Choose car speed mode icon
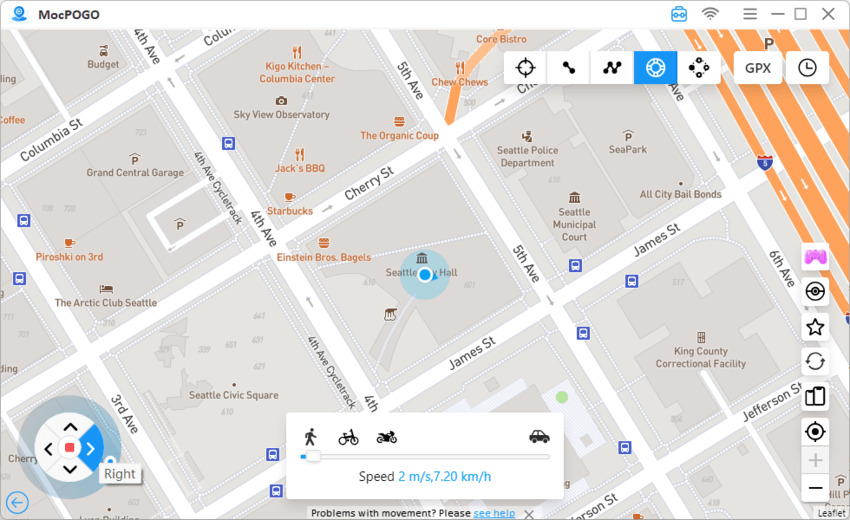850x520 pixels. point(539,436)
